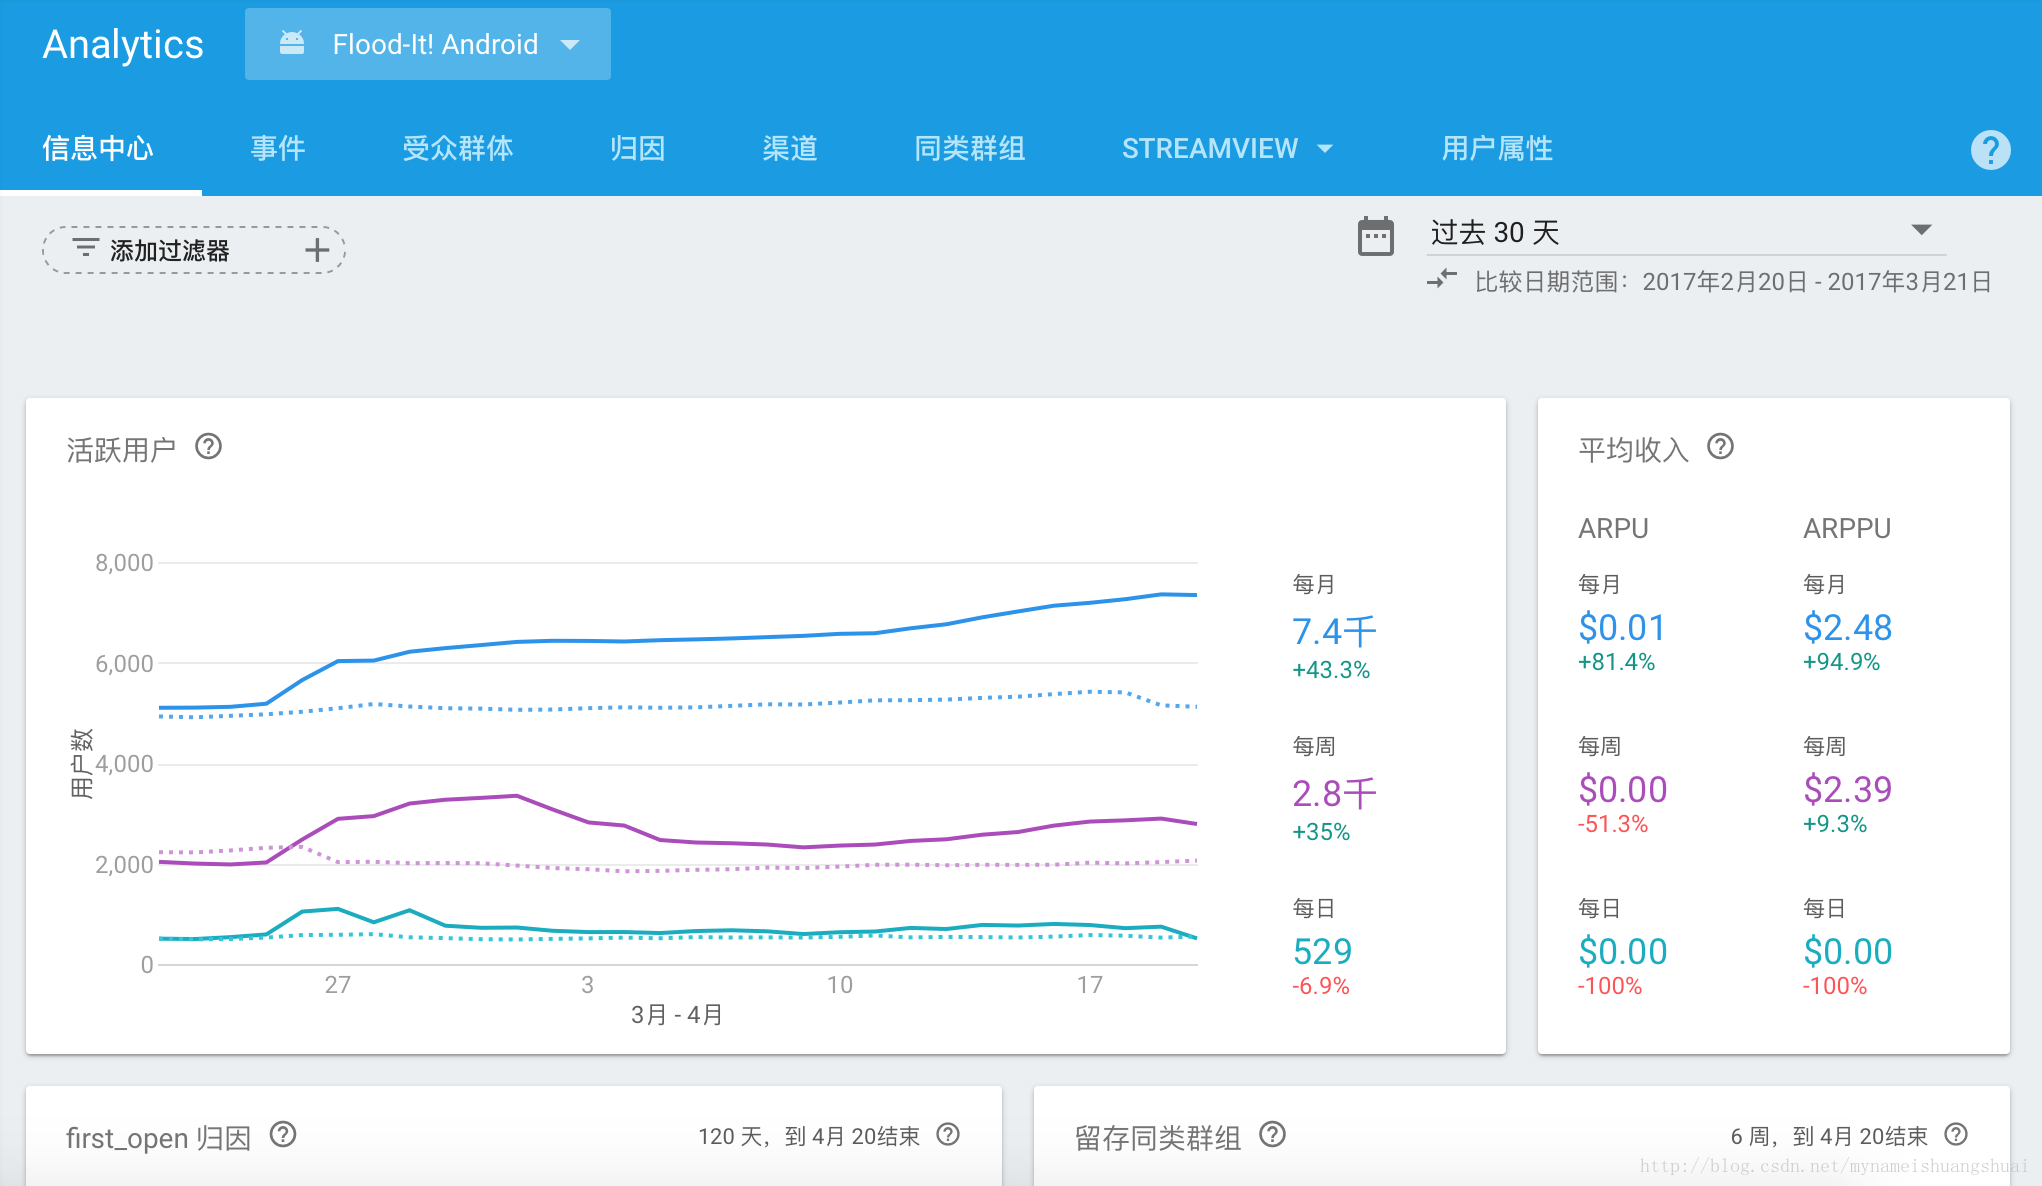
Task: Open the Flood-It! Android app dropdown
Action: 428,44
